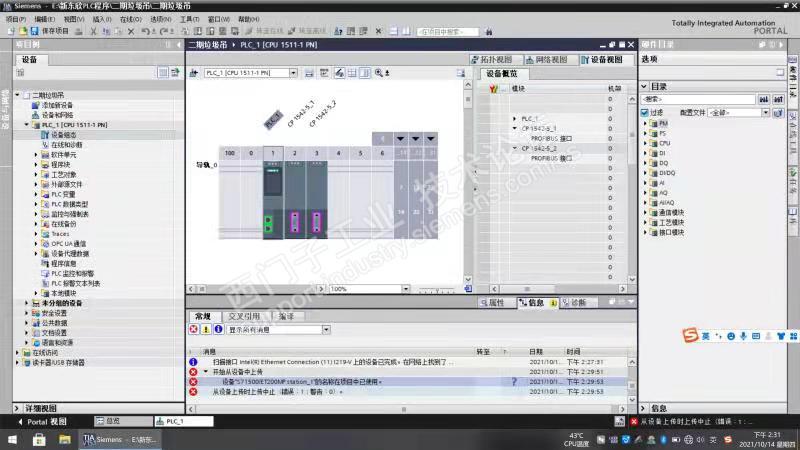Click the undo arrow in toolbar
The height and width of the screenshot is (450, 800).
[145, 31]
